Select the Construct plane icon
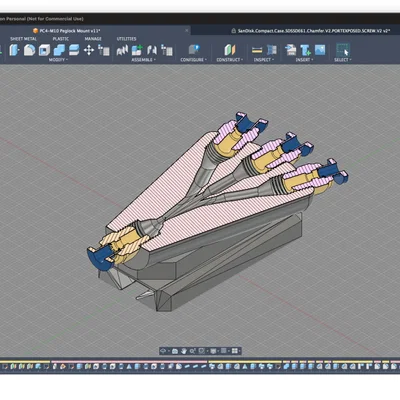 [230, 50]
